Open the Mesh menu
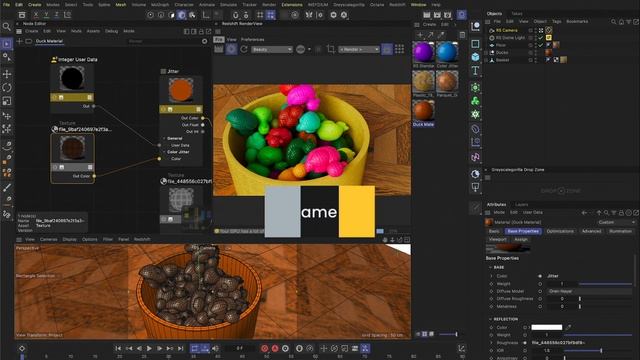640x360 pixels. tap(121, 4)
